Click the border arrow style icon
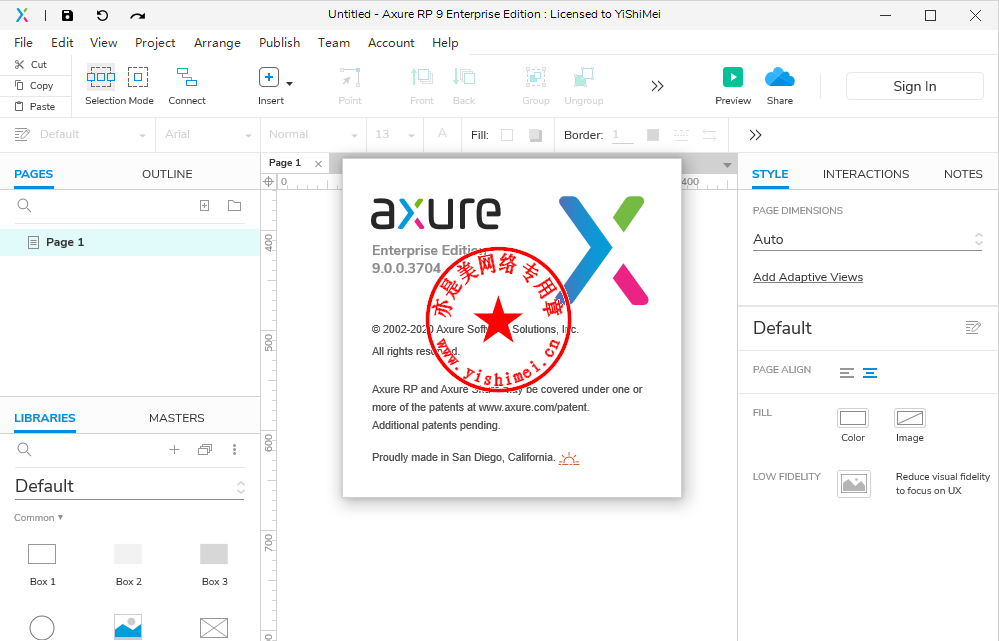The width and height of the screenshot is (999, 641). click(x=709, y=135)
